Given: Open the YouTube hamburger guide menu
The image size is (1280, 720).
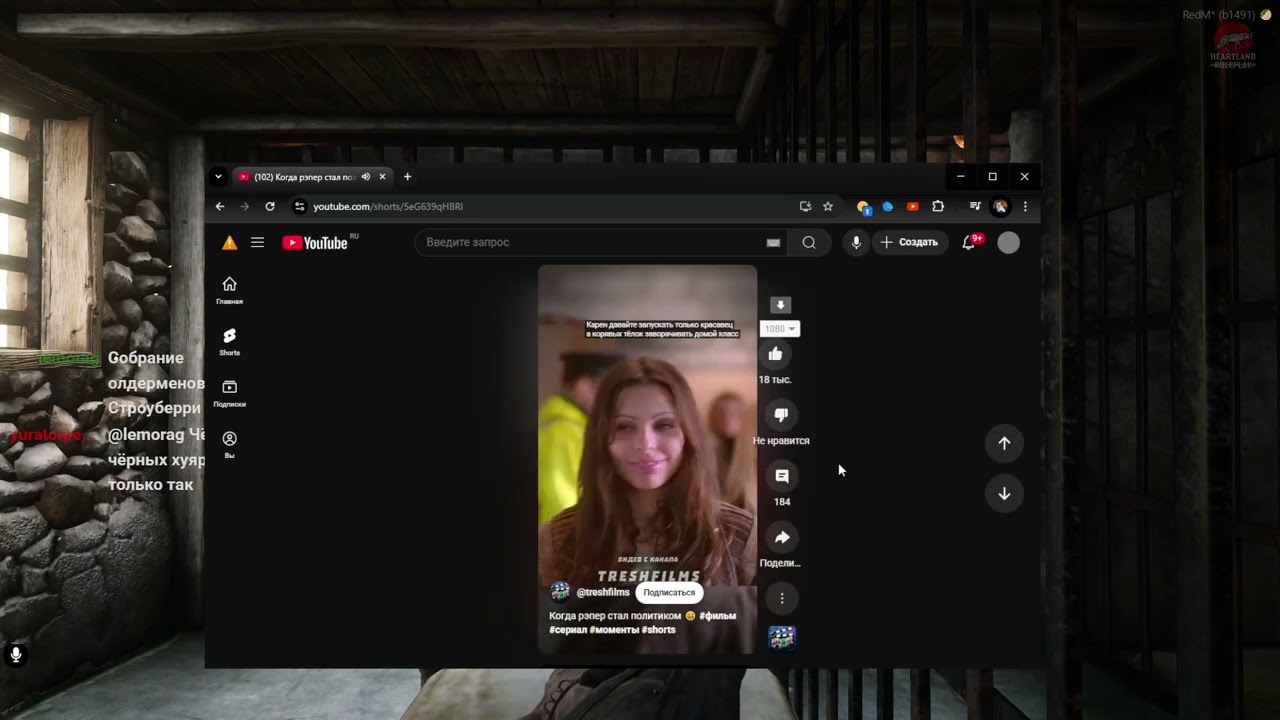Looking at the screenshot, I should point(257,242).
